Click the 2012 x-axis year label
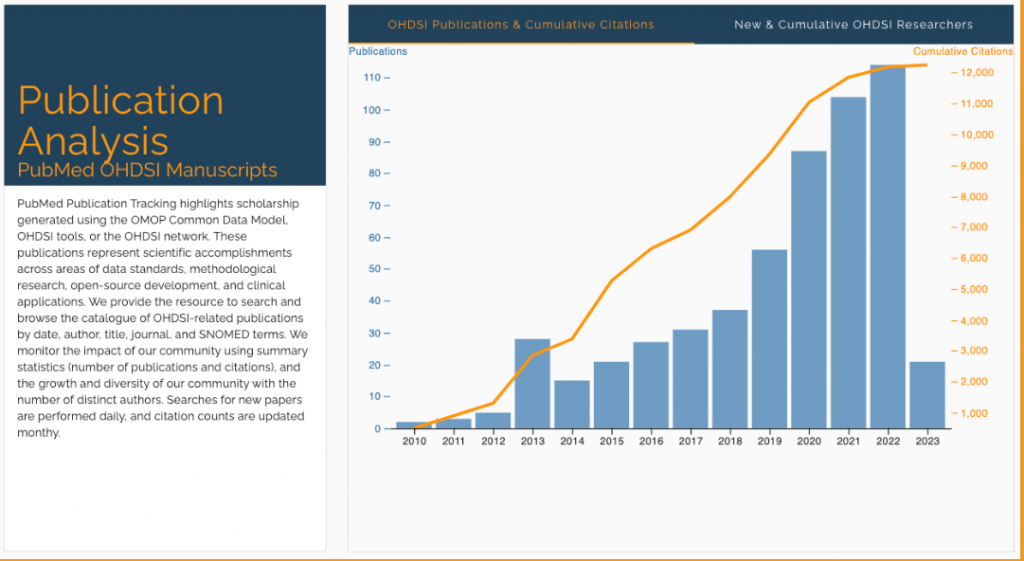Screen dimensions: 1024x561 pyautogui.click(x=493, y=441)
